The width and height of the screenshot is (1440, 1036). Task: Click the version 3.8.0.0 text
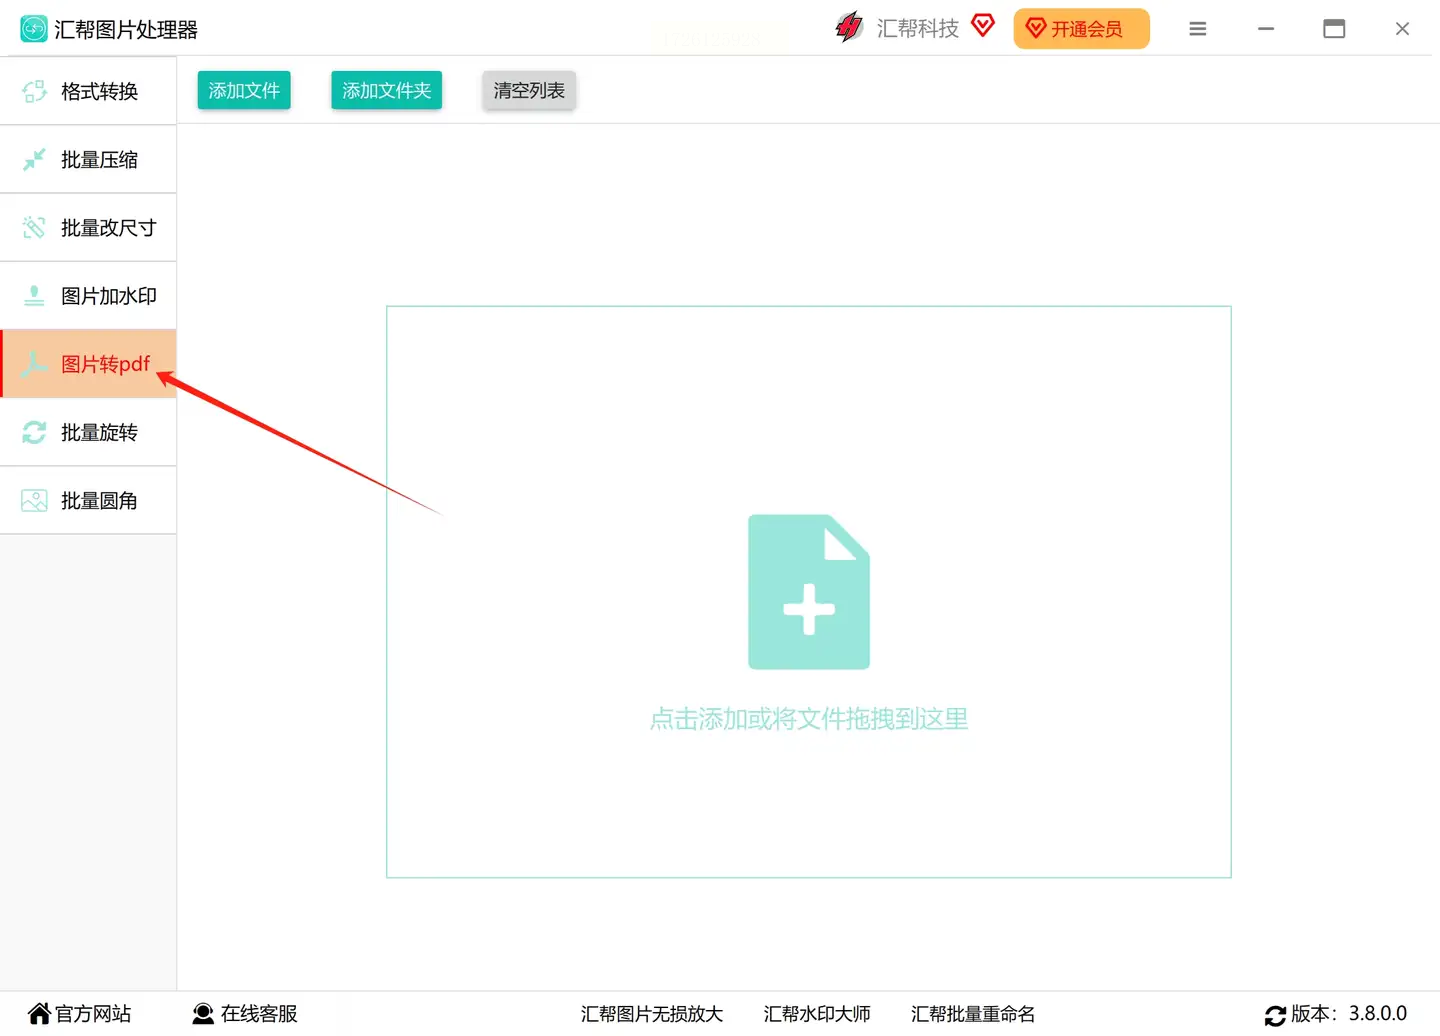pyautogui.click(x=1378, y=1013)
